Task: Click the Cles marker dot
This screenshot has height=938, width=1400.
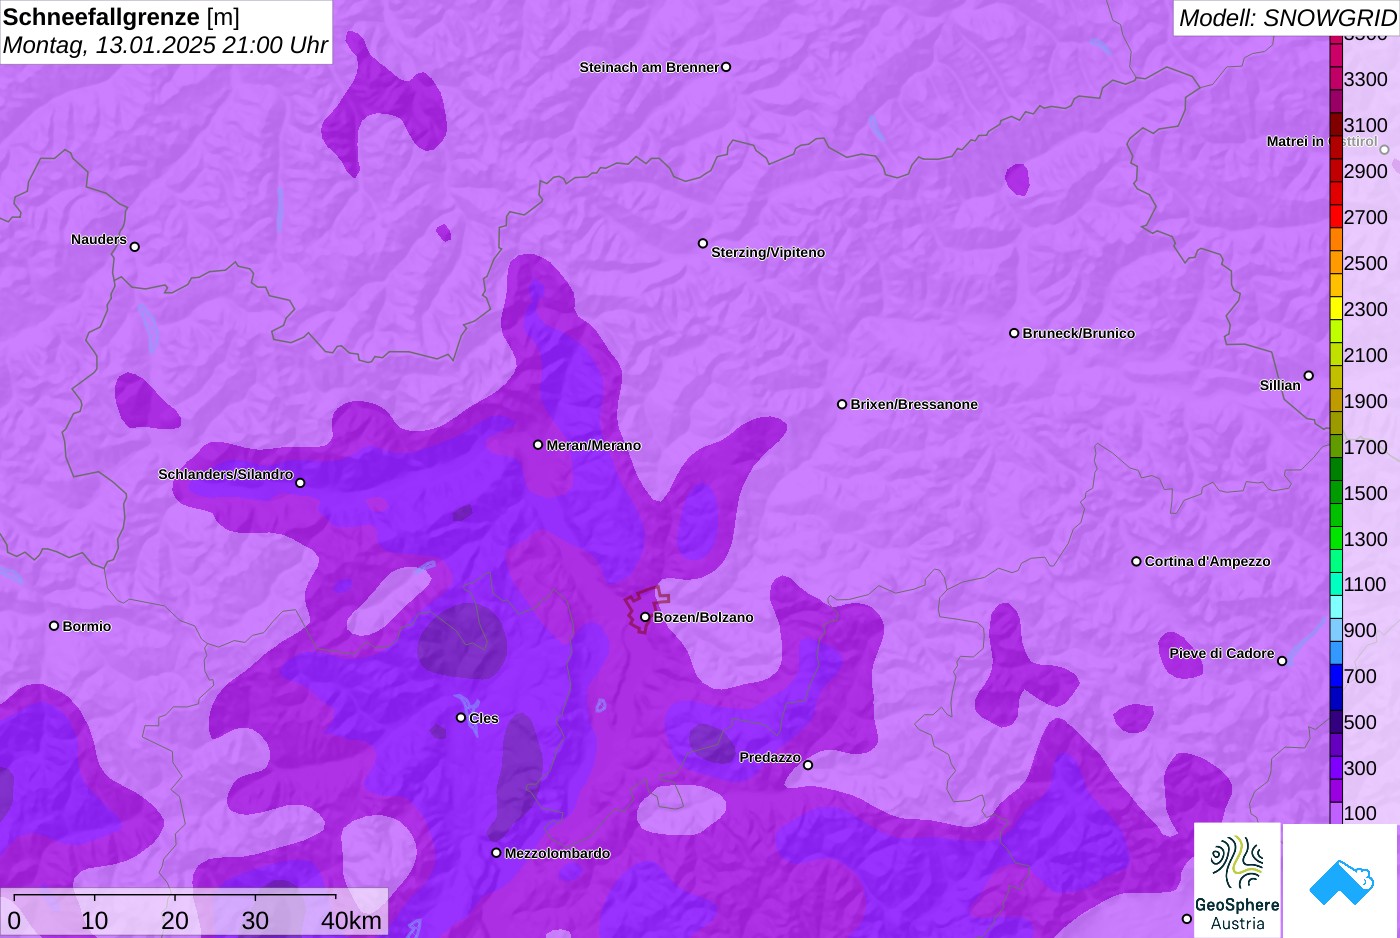Action: tap(461, 718)
